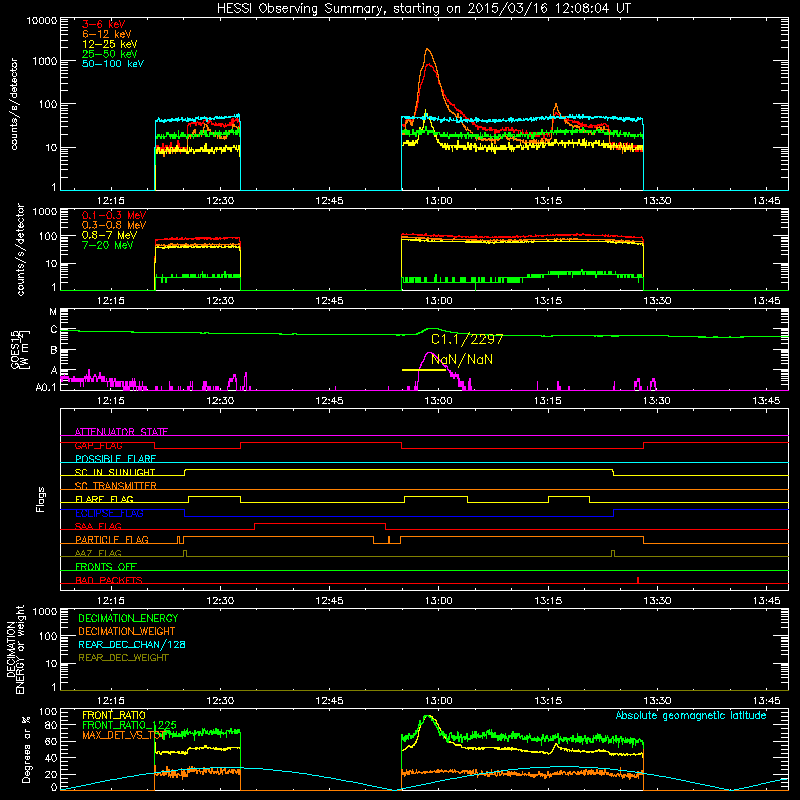Click the 'A0.1' tick in GOES panel
The width and height of the screenshot is (800, 800).
click(45, 387)
